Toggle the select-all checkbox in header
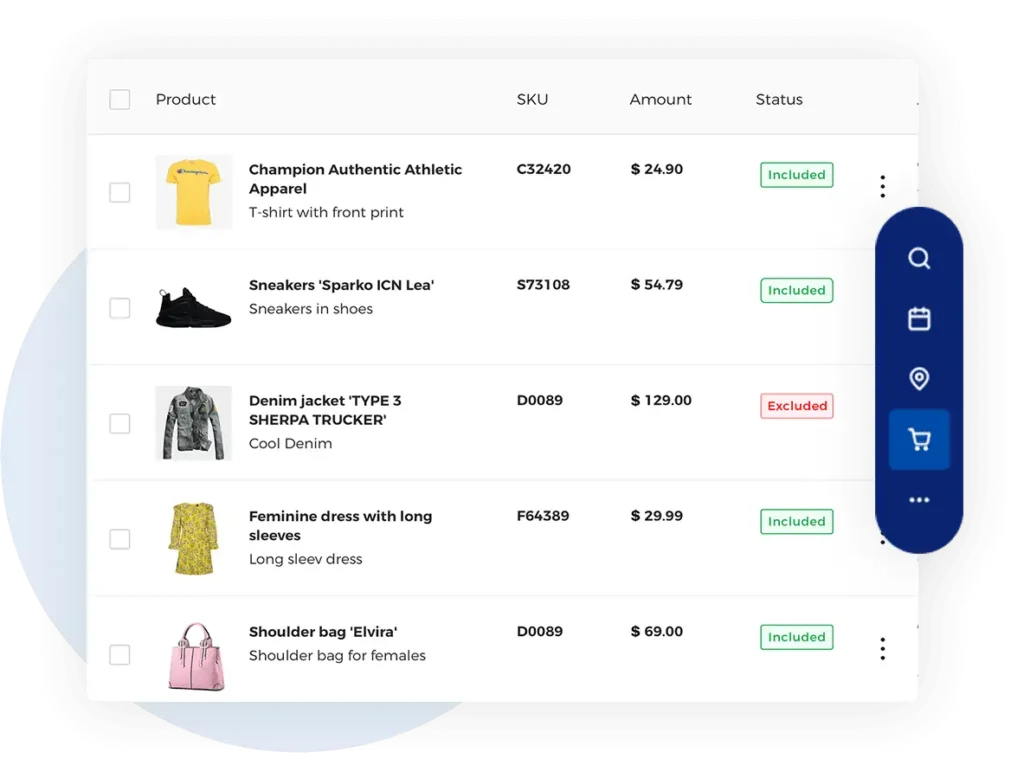1024x765 pixels. (x=120, y=99)
